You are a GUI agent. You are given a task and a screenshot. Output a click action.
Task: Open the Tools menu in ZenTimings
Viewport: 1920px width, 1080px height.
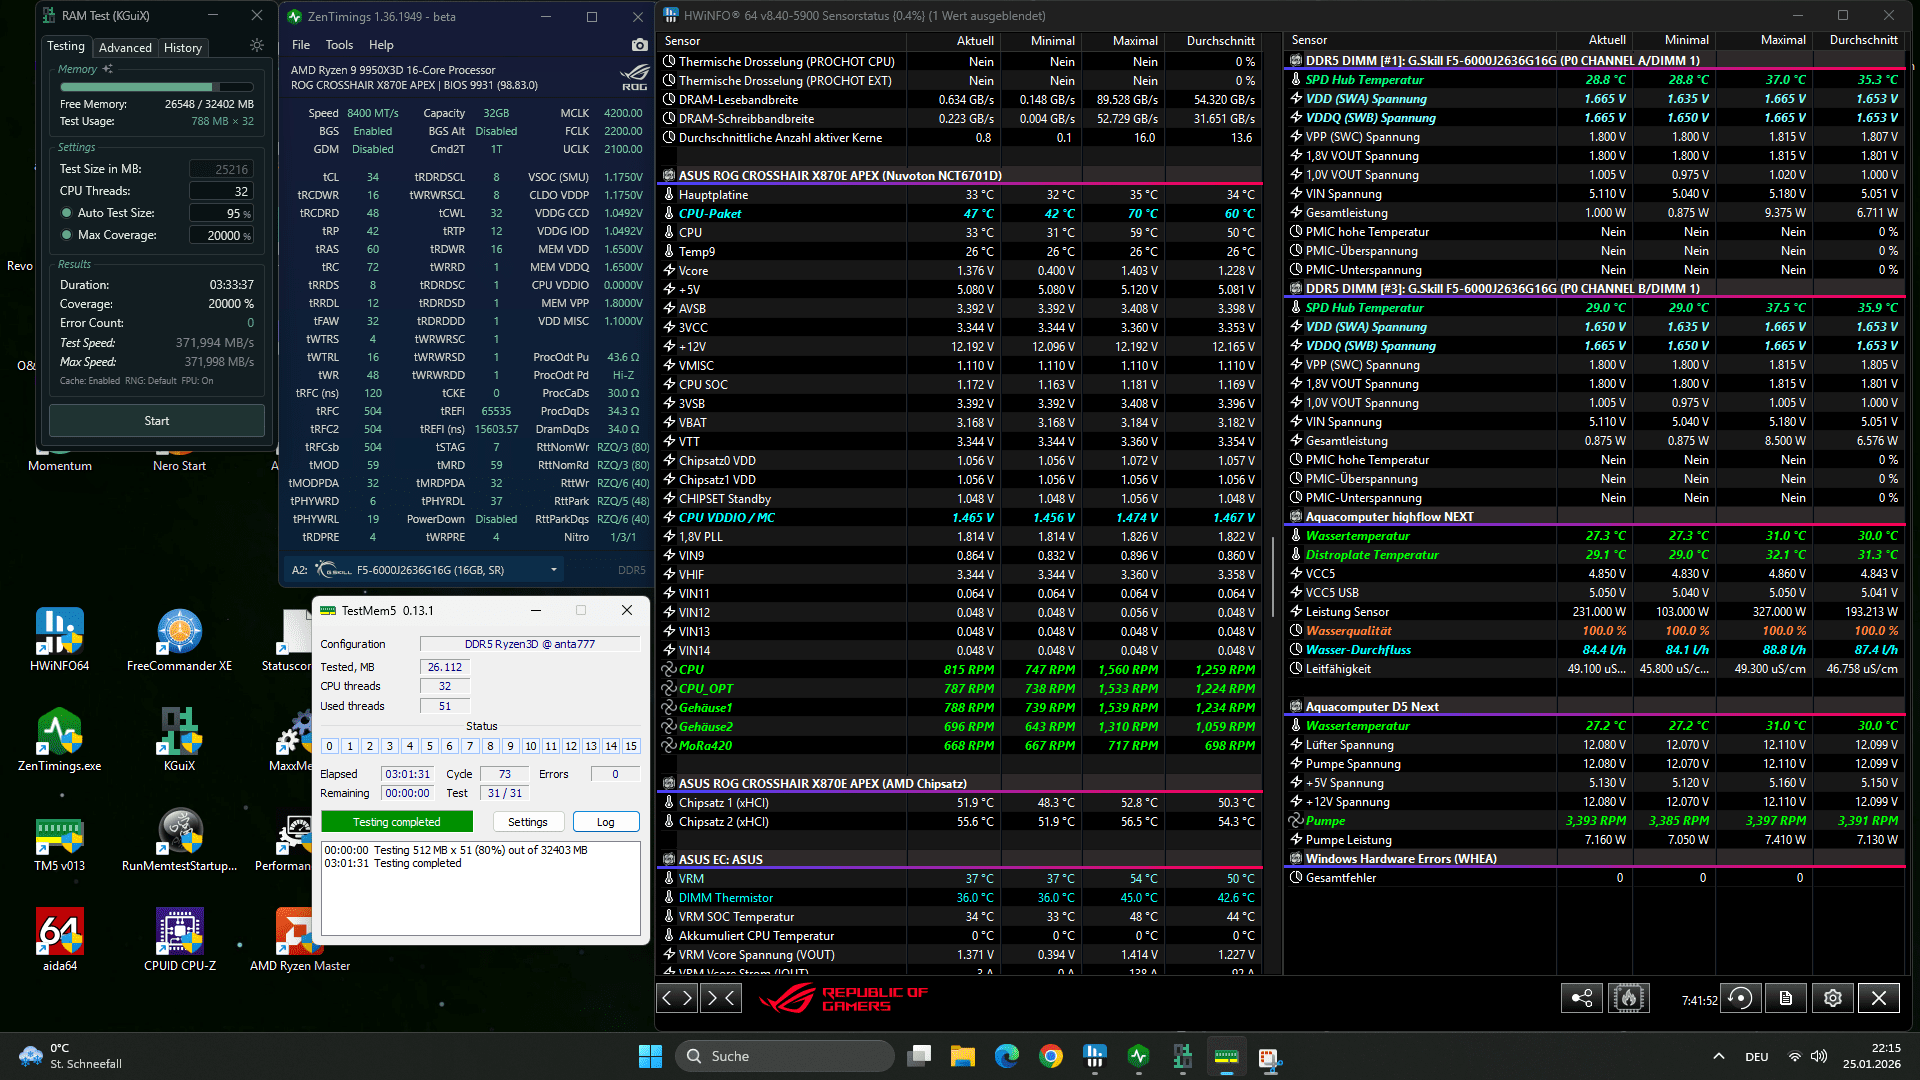(339, 45)
